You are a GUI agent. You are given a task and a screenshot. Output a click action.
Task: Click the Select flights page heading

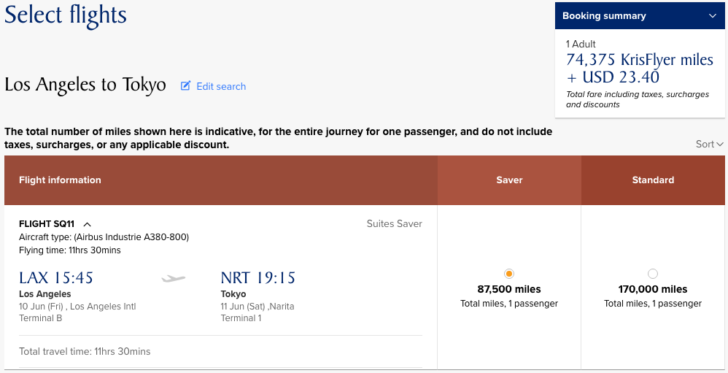pos(65,15)
